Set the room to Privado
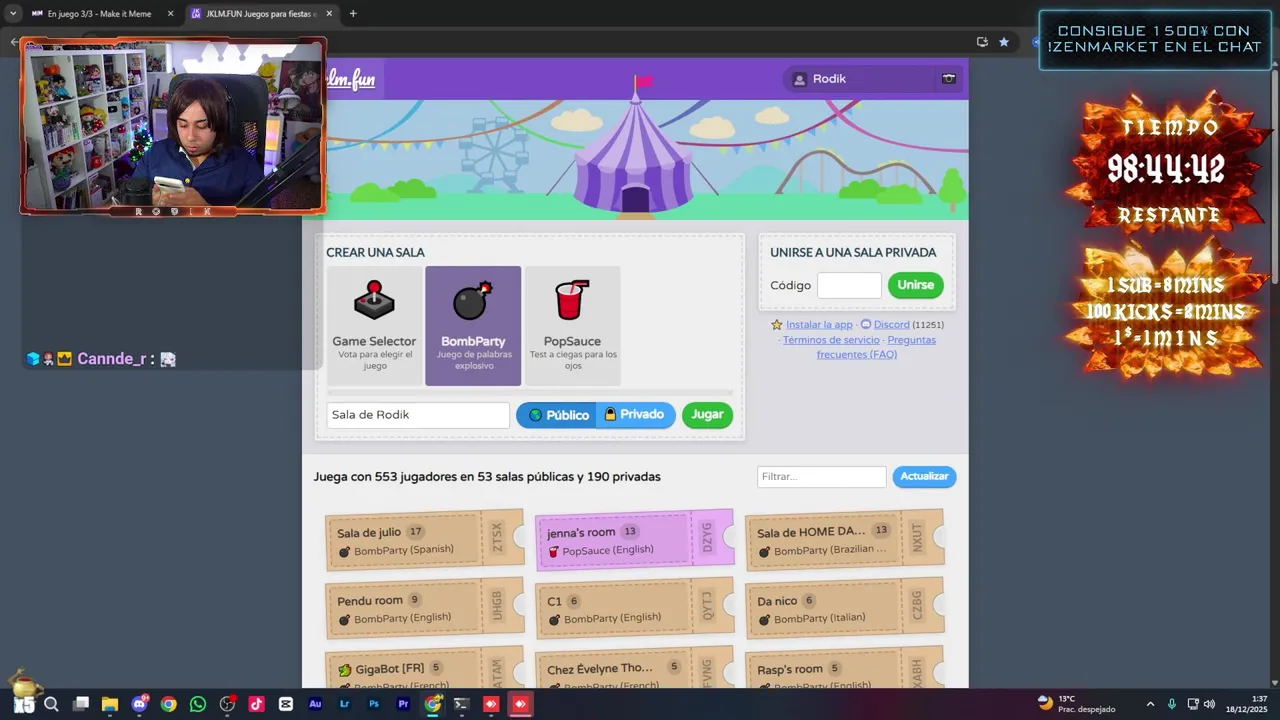 (635, 415)
